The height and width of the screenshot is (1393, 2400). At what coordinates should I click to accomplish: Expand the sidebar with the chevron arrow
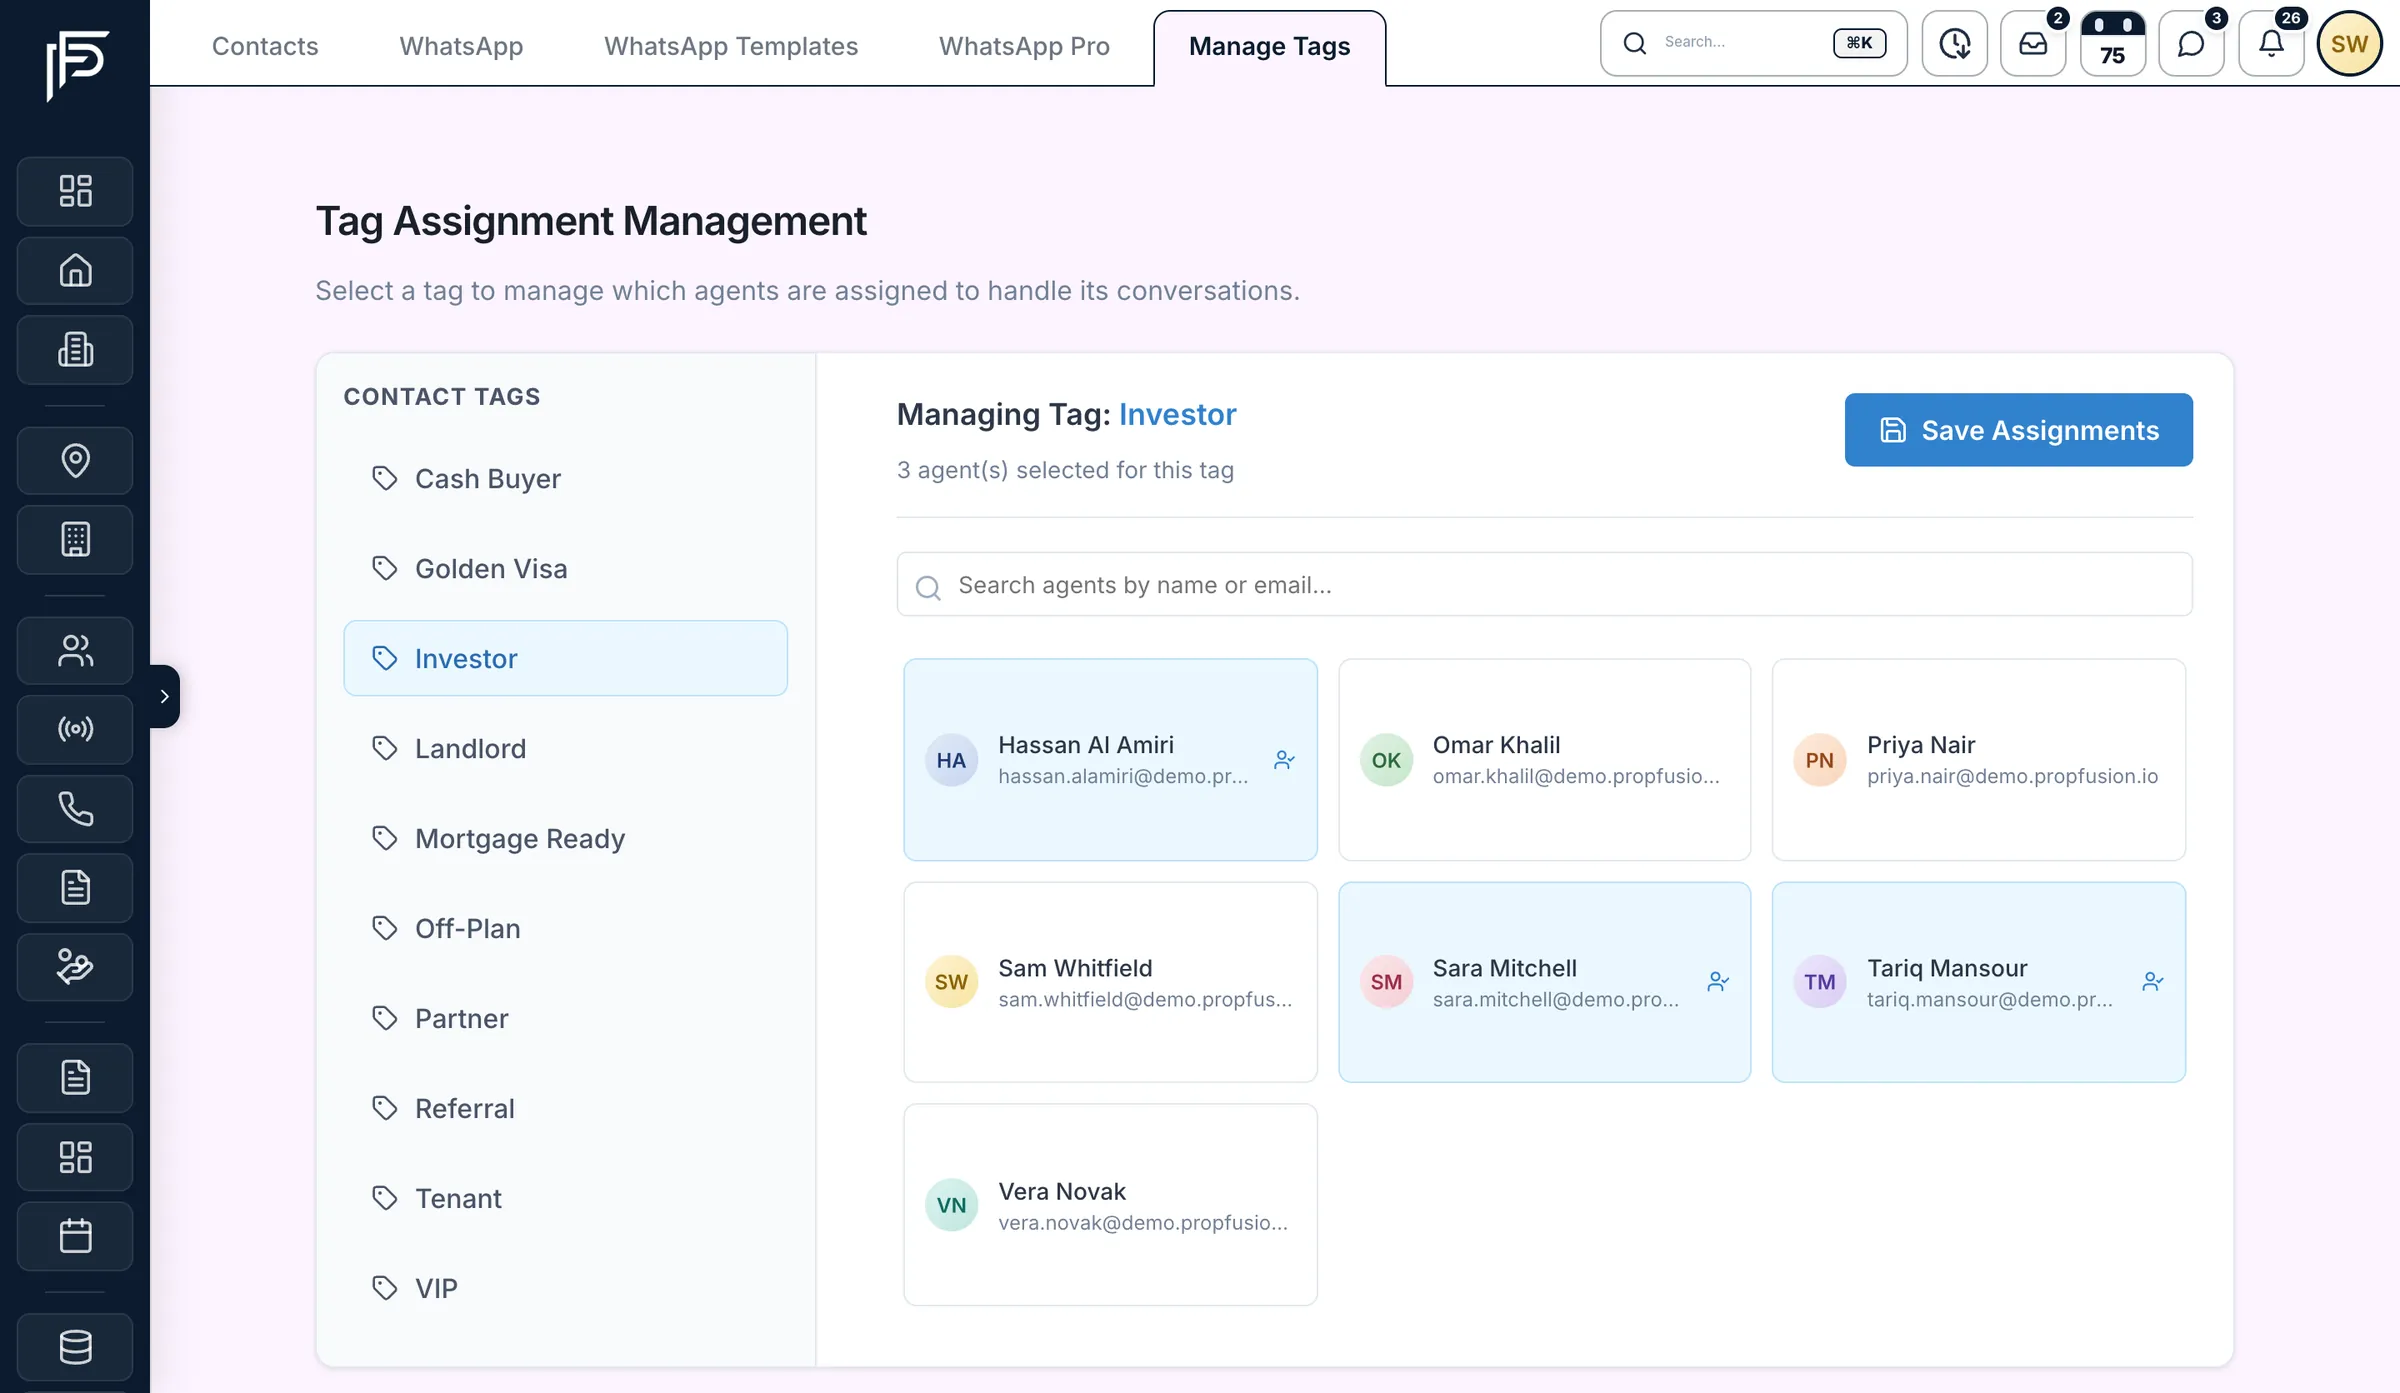pos(164,696)
